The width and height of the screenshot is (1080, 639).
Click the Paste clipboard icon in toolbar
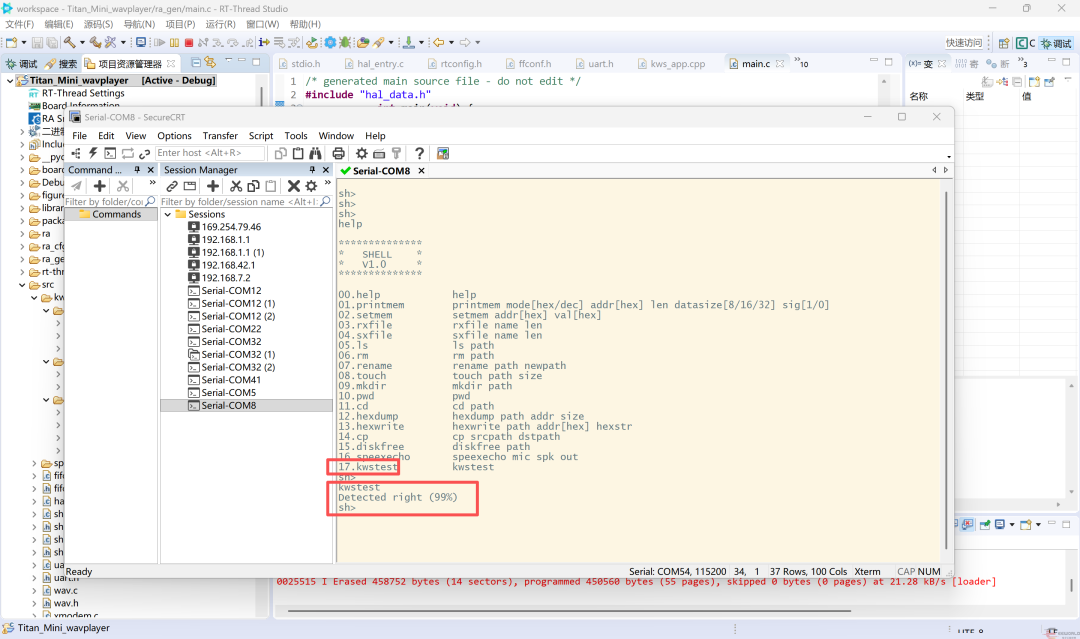298,153
